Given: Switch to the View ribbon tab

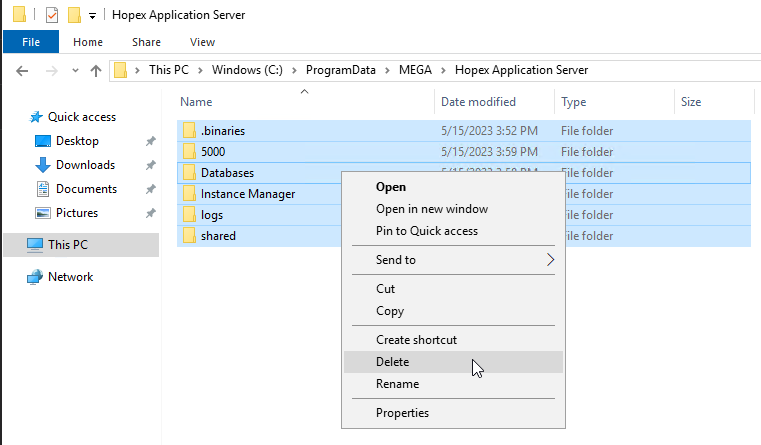Looking at the screenshot, I should tap(202, 42).
